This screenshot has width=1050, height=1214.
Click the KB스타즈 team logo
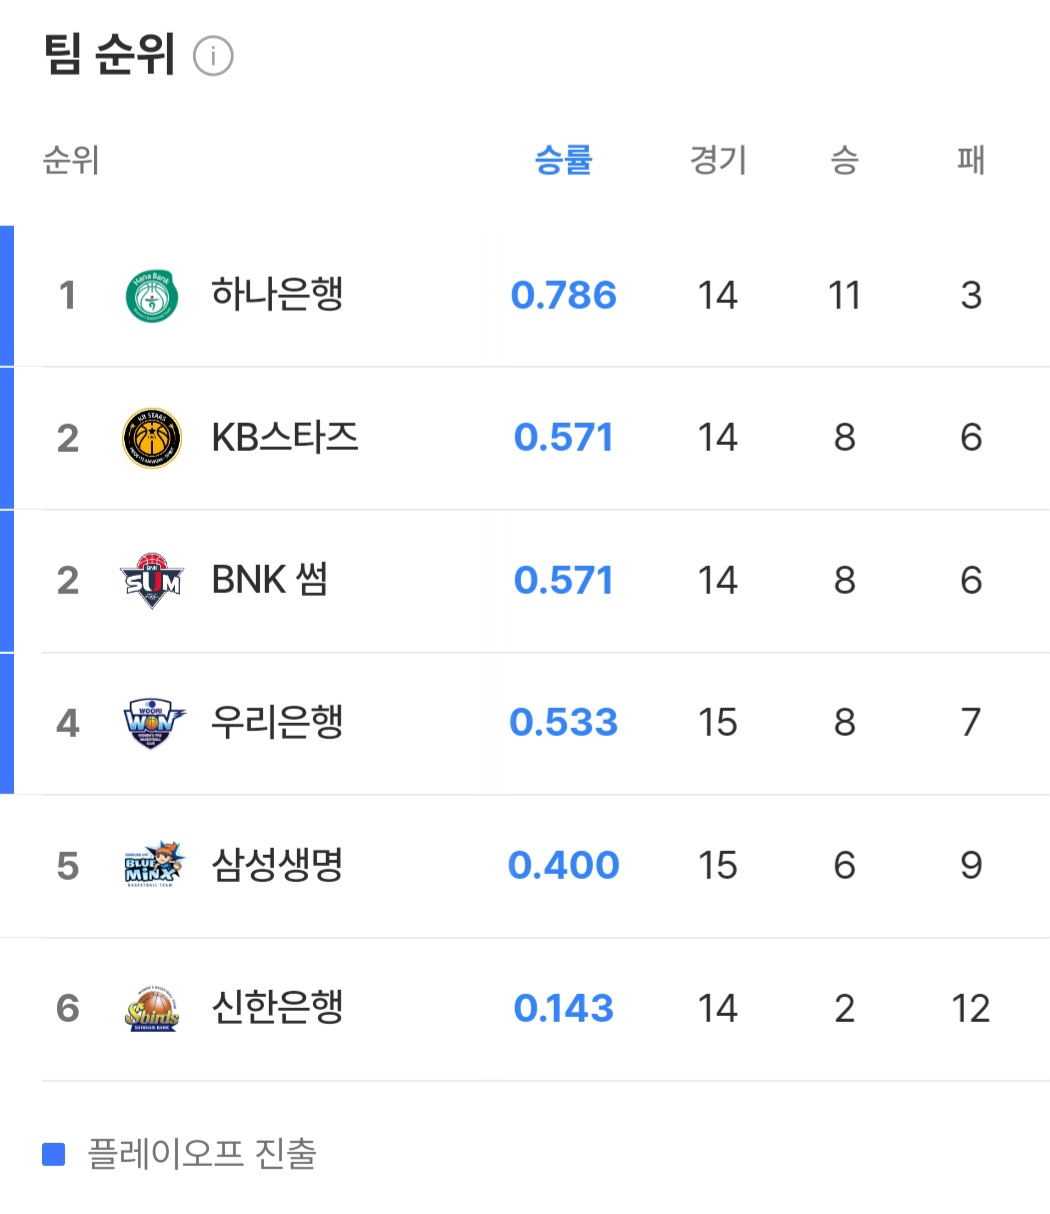[152, 438]
